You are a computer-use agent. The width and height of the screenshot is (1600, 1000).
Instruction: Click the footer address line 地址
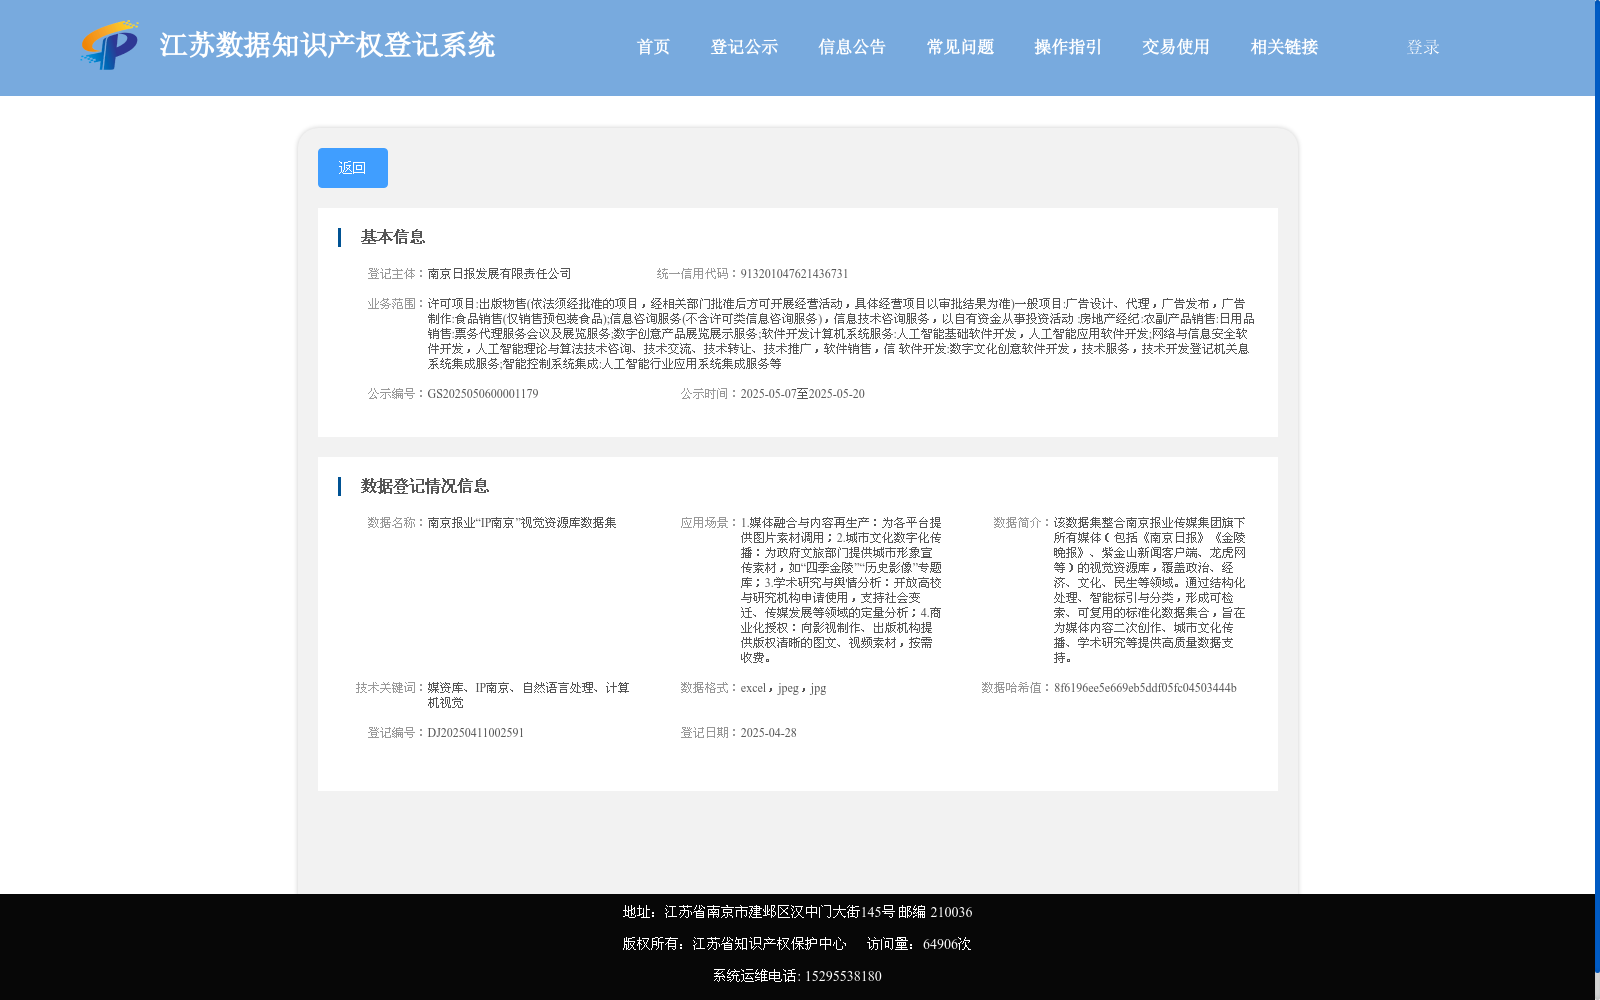coord(797,912)
